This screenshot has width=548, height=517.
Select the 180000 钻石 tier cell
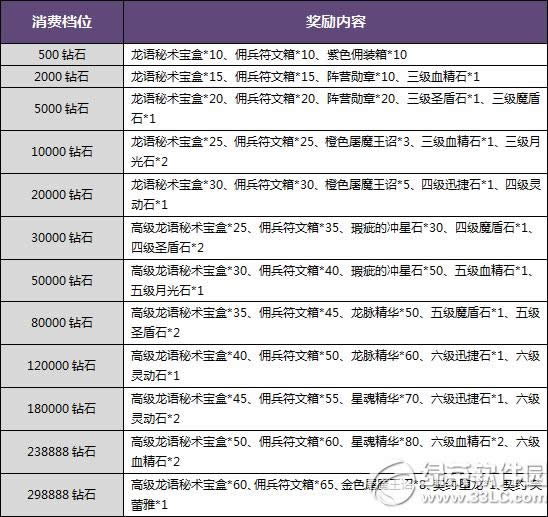[x=62, y=409]
